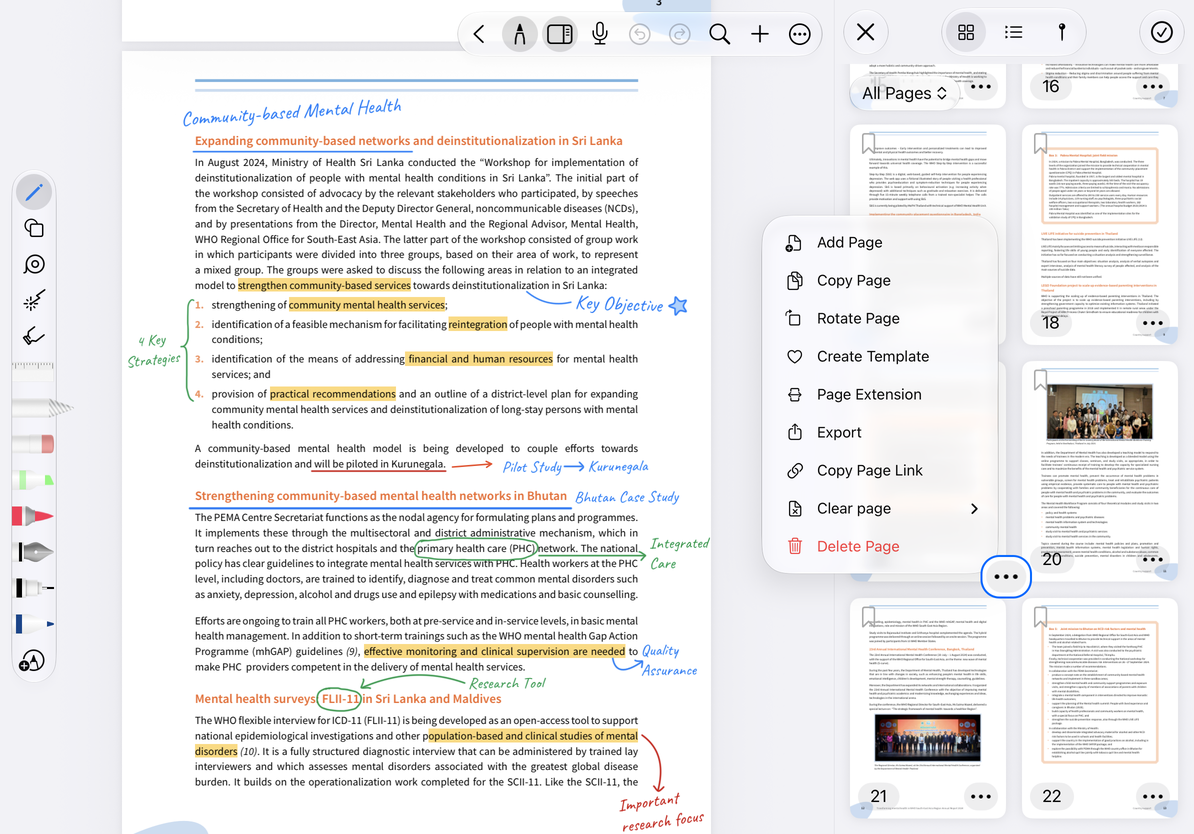This screenshot has width=1194, height=834.
Task: Select the Shapes tool
Action: pos(34,228)
